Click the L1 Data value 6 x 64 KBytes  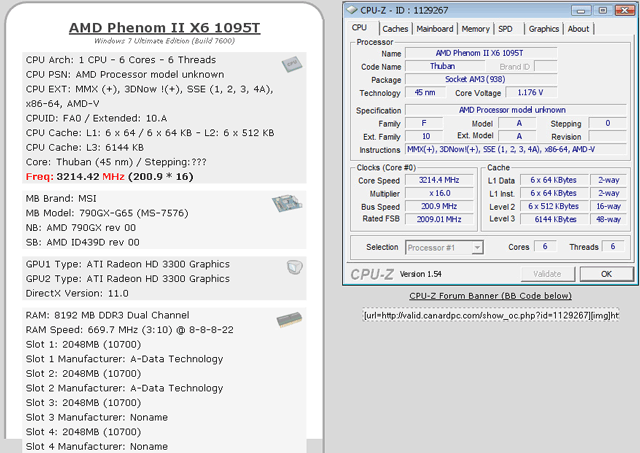point(553,180)
